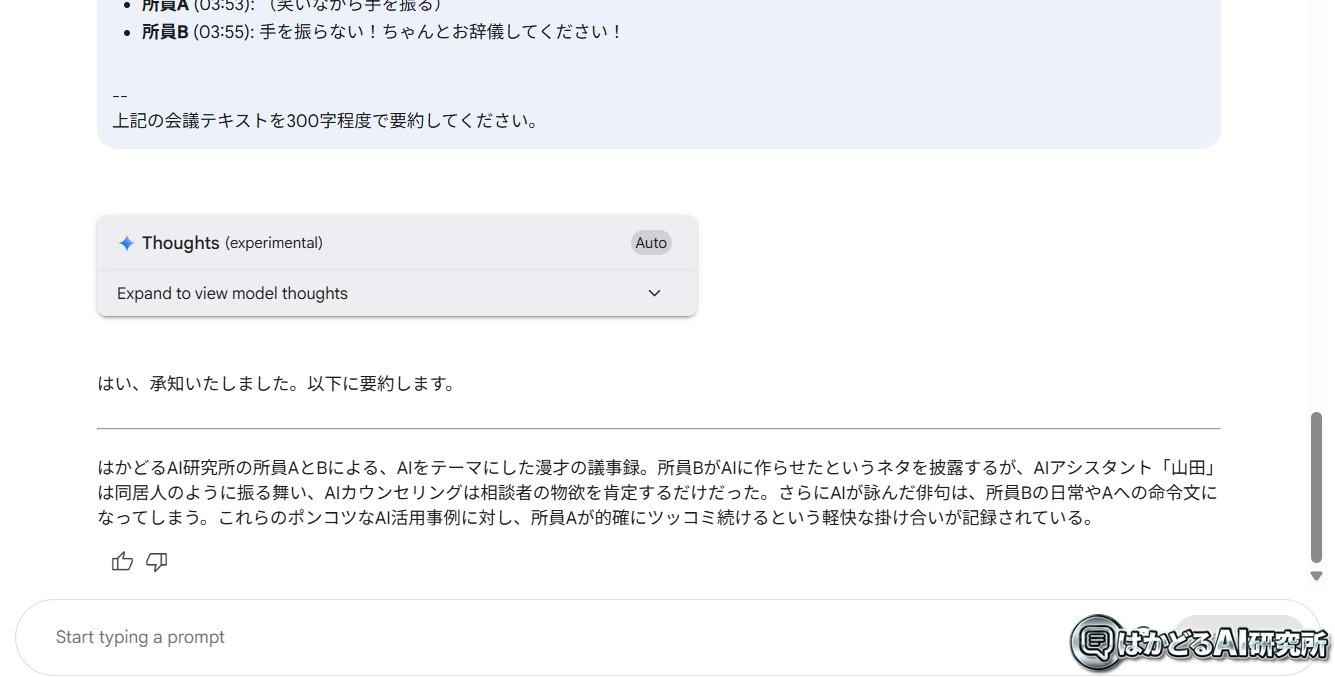Toggle the Auto thoughts badge
Screen dimensions: 1335x677
(x=651, y=243)
